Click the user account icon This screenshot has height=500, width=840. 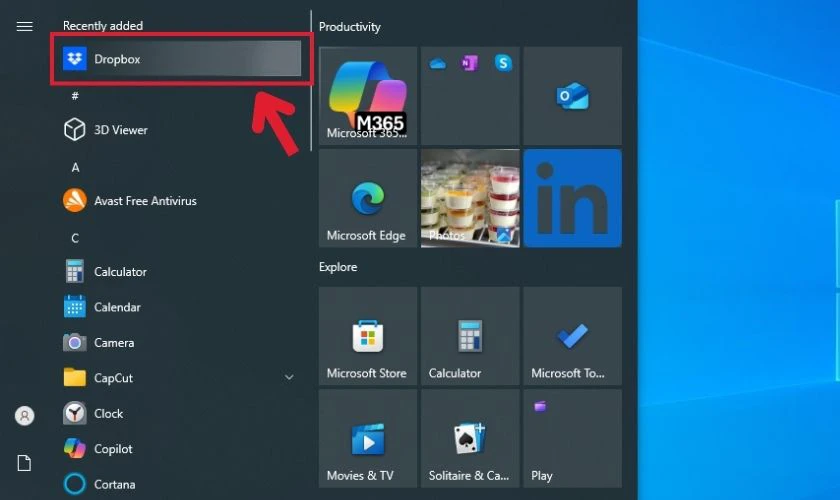pyautogui.click(x=25, y=416)
